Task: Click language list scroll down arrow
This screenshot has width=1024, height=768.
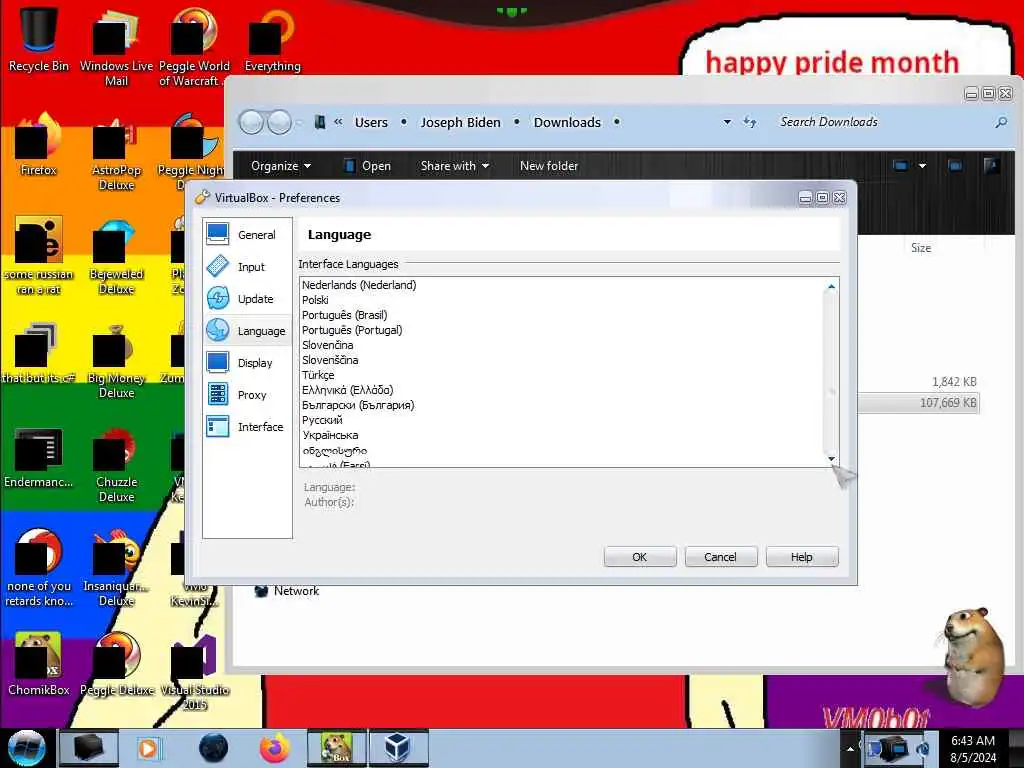Action: click(831, 458)
